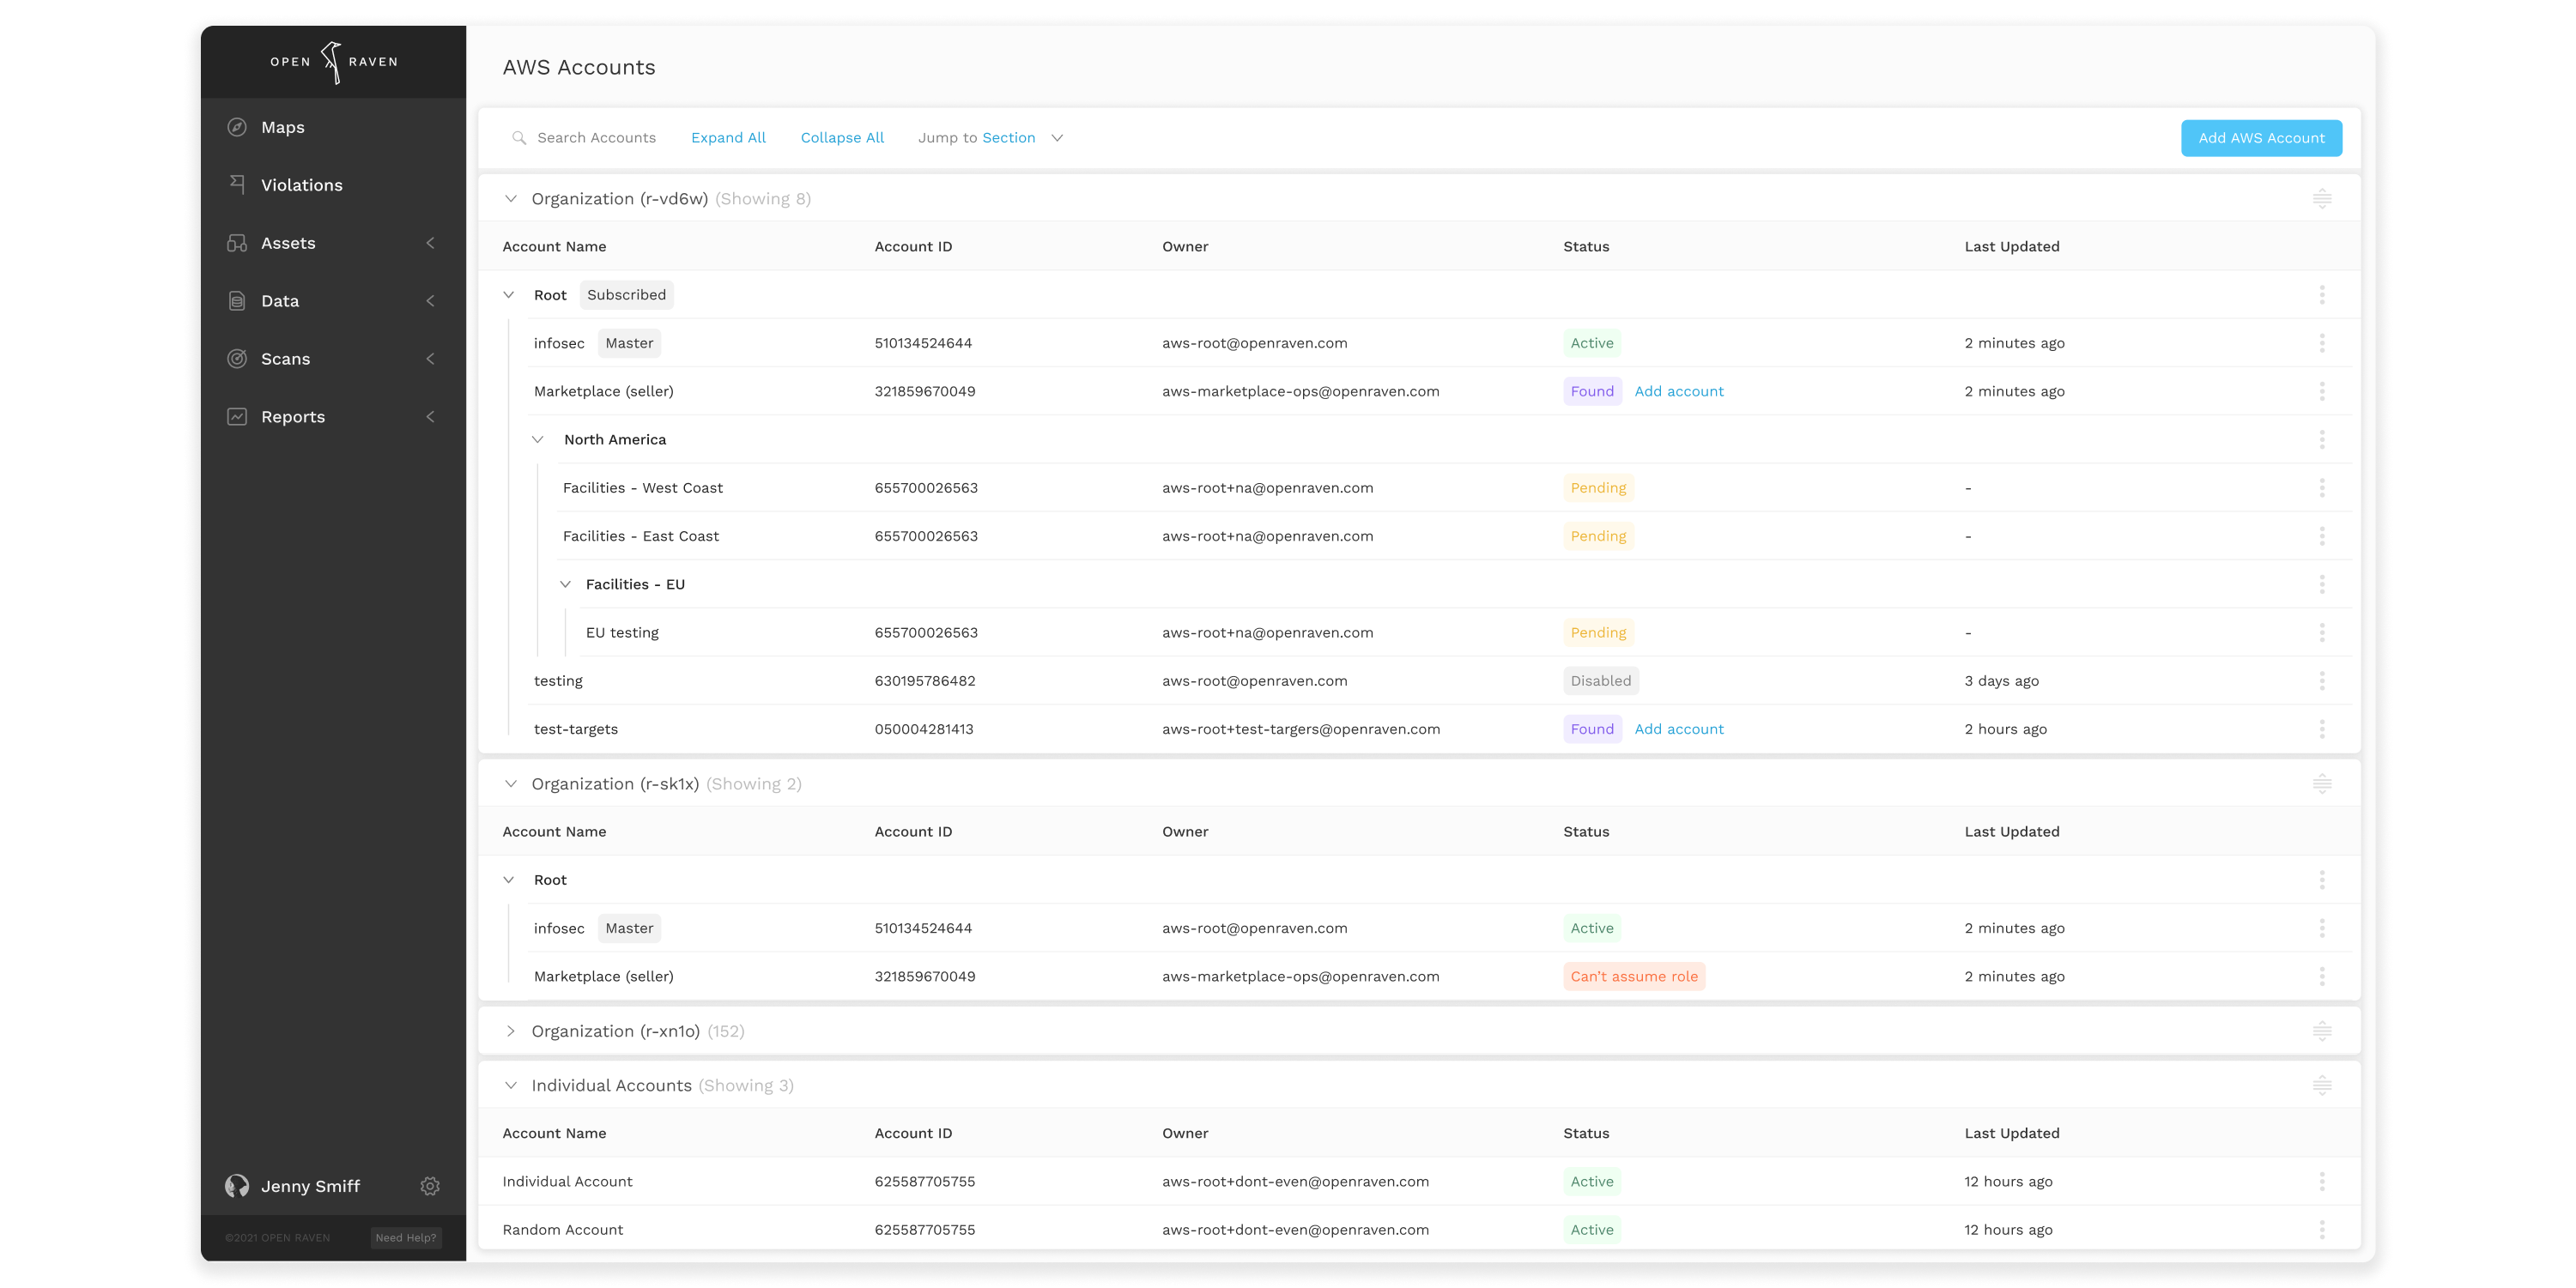Click the Reports chart icon

pos(237,417)
